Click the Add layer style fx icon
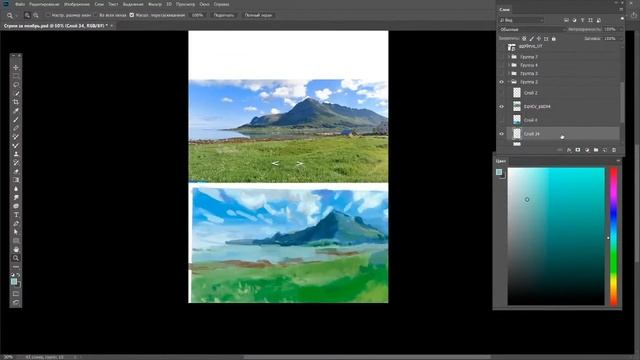The height and width of the screenshot is (360, 640). (569, 150)
